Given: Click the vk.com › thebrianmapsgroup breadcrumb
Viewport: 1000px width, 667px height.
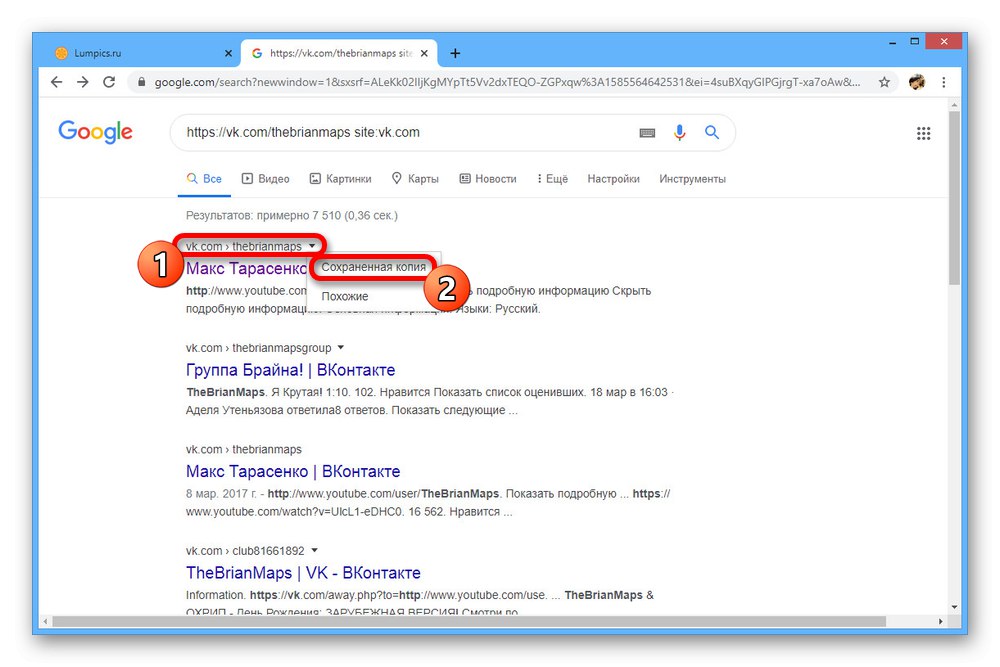Looking at the screenshot, I should coord(259,348).
